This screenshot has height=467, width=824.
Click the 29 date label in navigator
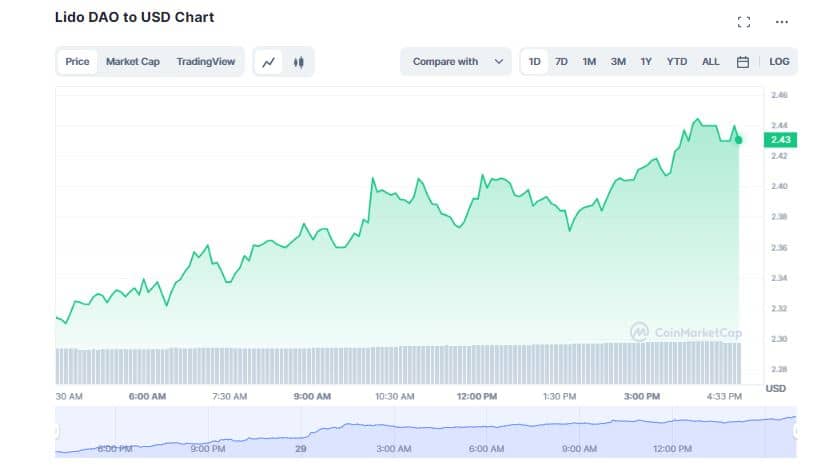pos(301,449)
